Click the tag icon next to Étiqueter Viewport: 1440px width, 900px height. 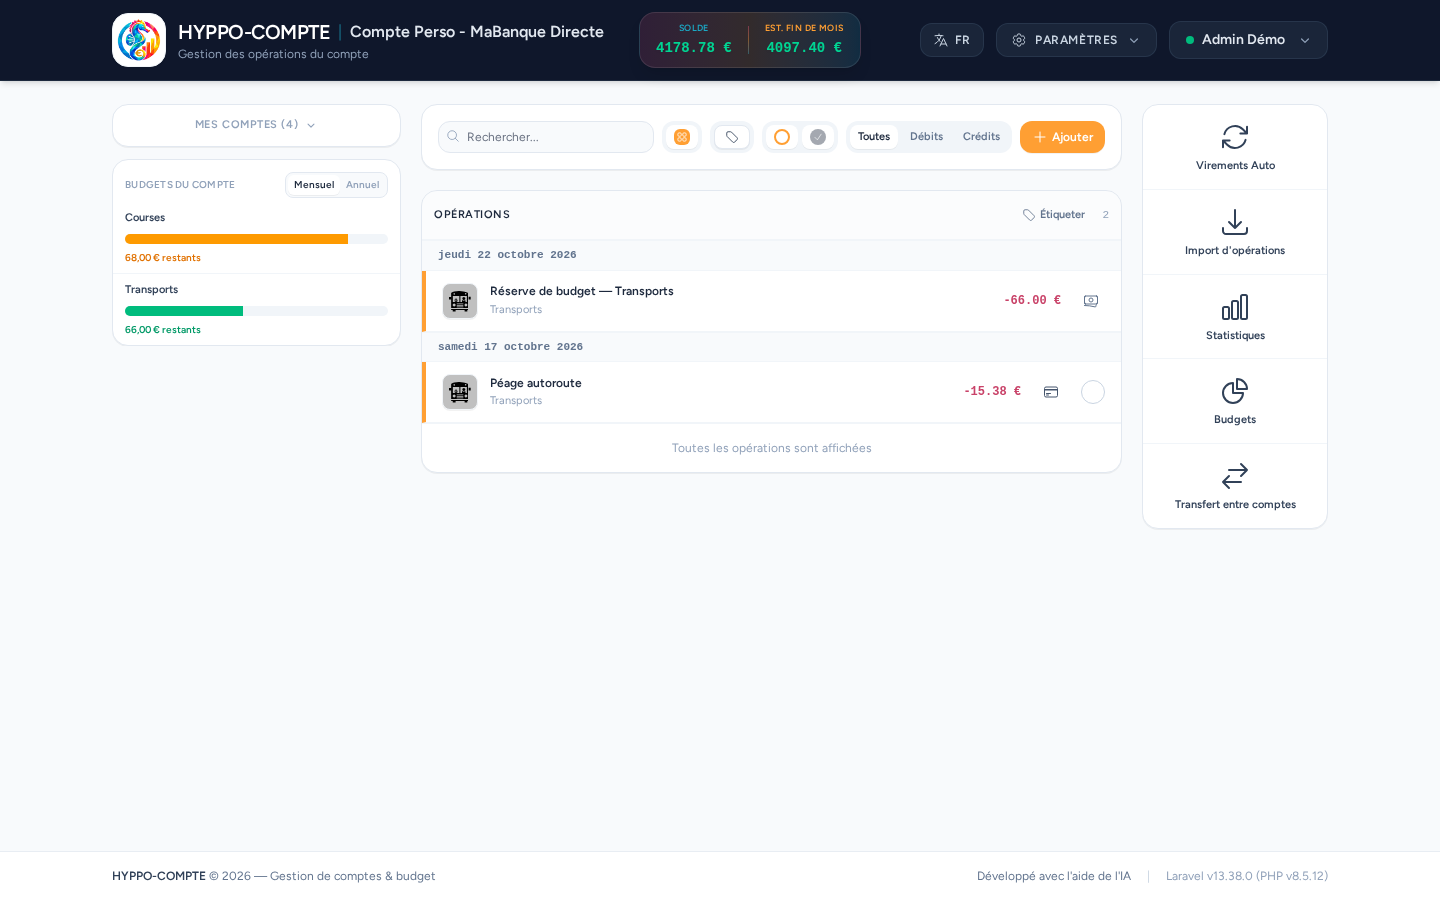[1029, 215]
